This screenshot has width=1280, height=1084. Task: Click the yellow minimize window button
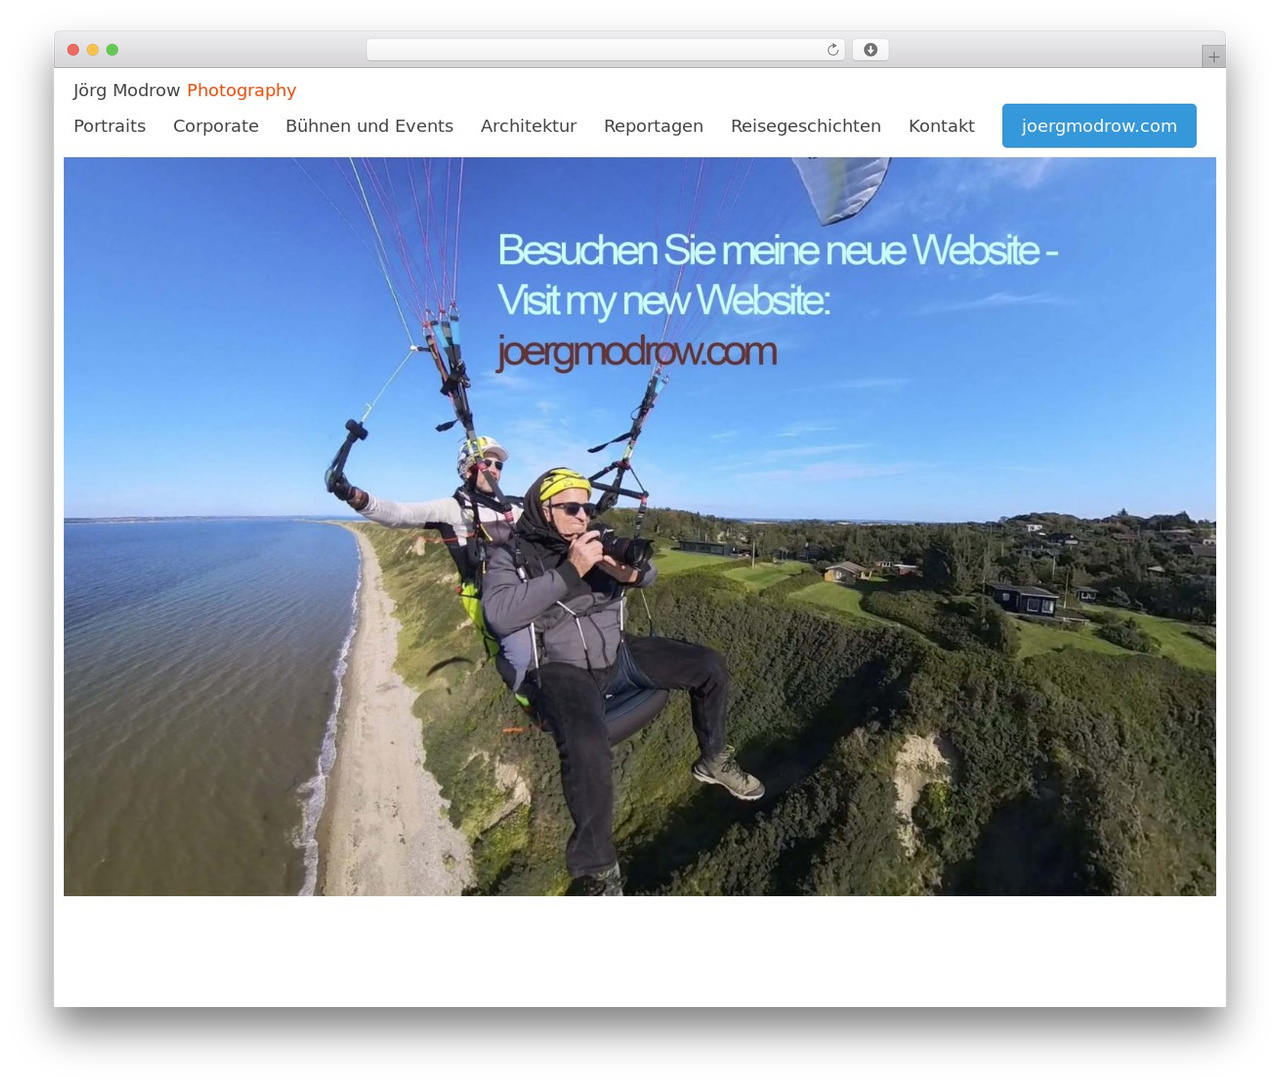click(x=93, y=50)
